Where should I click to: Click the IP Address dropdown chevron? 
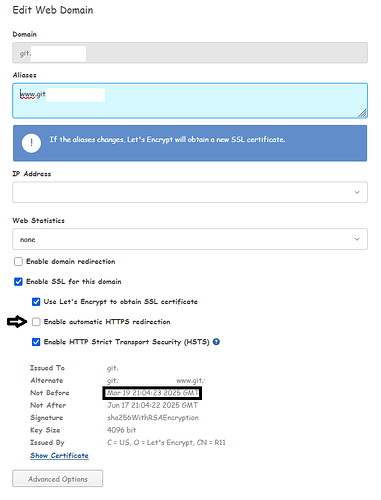click(357, 192)
